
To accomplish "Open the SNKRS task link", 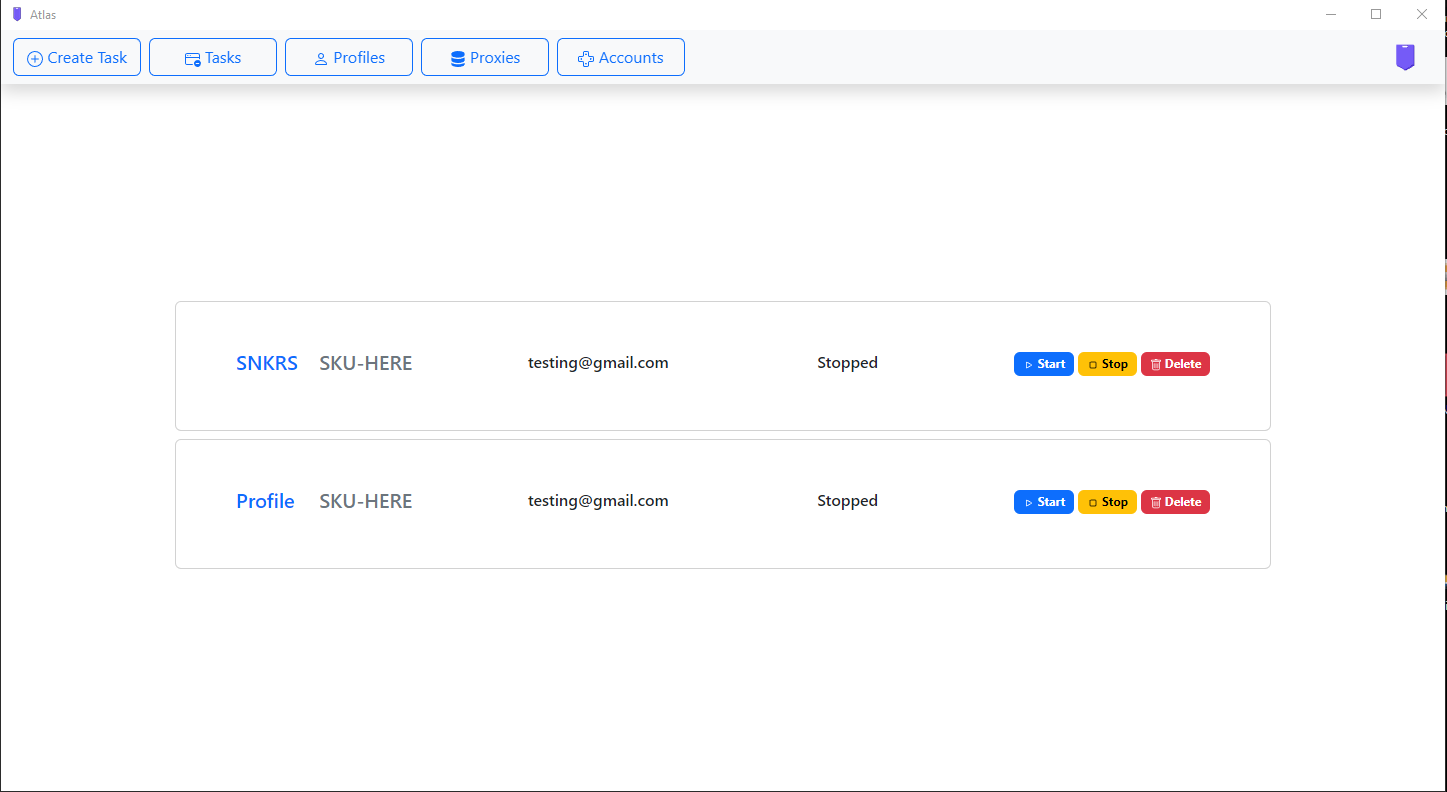I will (266, 363).
